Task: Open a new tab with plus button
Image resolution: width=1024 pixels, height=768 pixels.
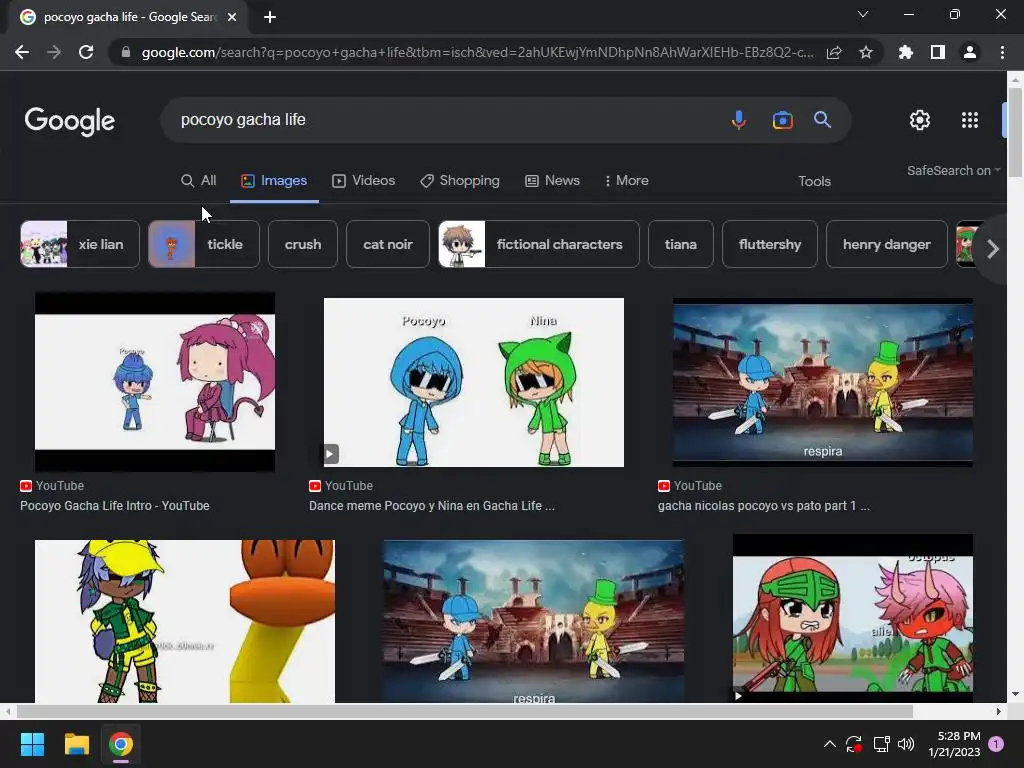Action: (x=270, y=17)
